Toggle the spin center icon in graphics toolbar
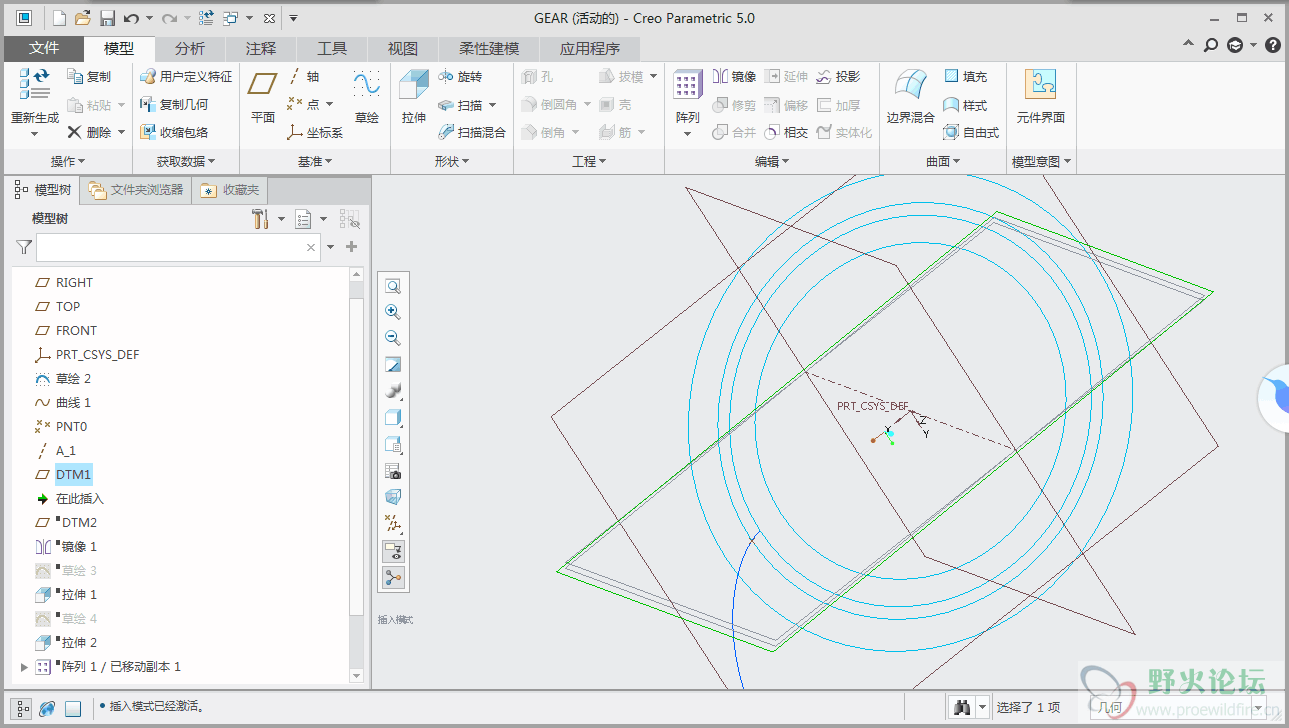The image size is (1289, 728). pos(393,578)
